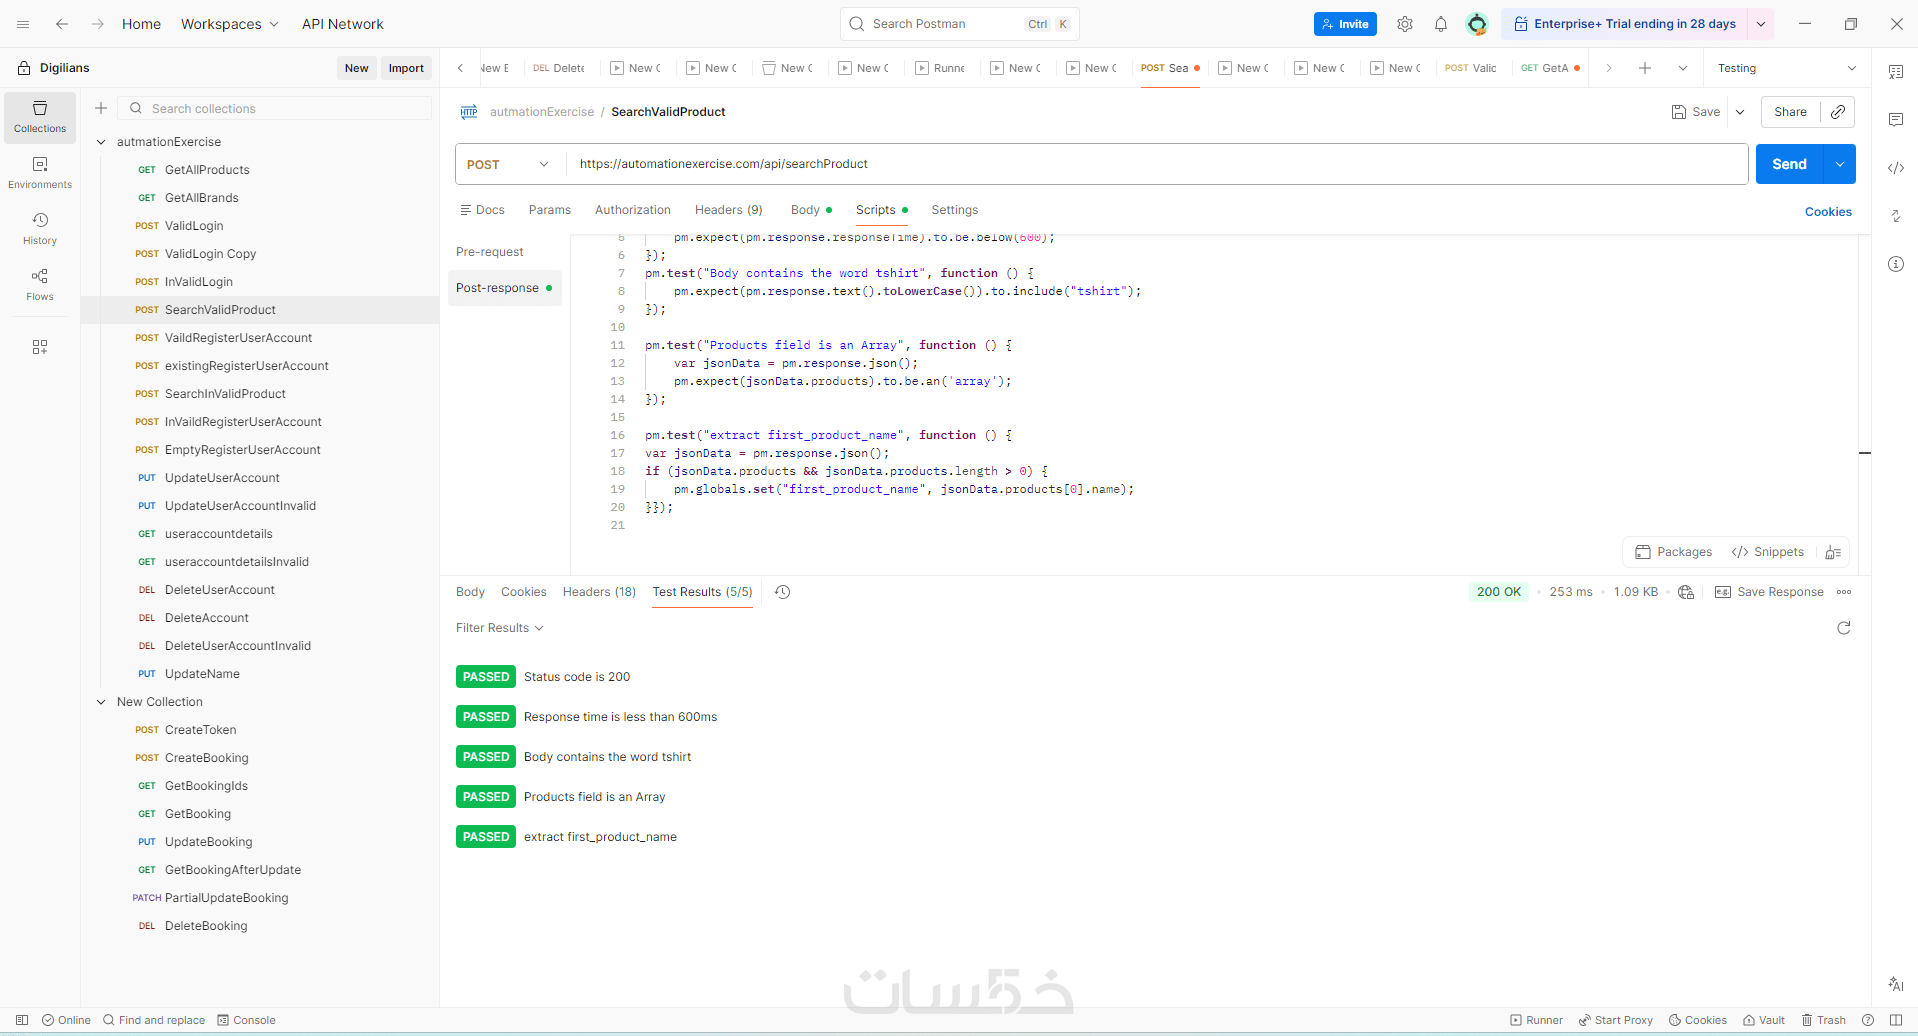Toggle the two-pane layout icon in status bar
Screen dimensions: 1918x1036
tap(1896, 1020)
